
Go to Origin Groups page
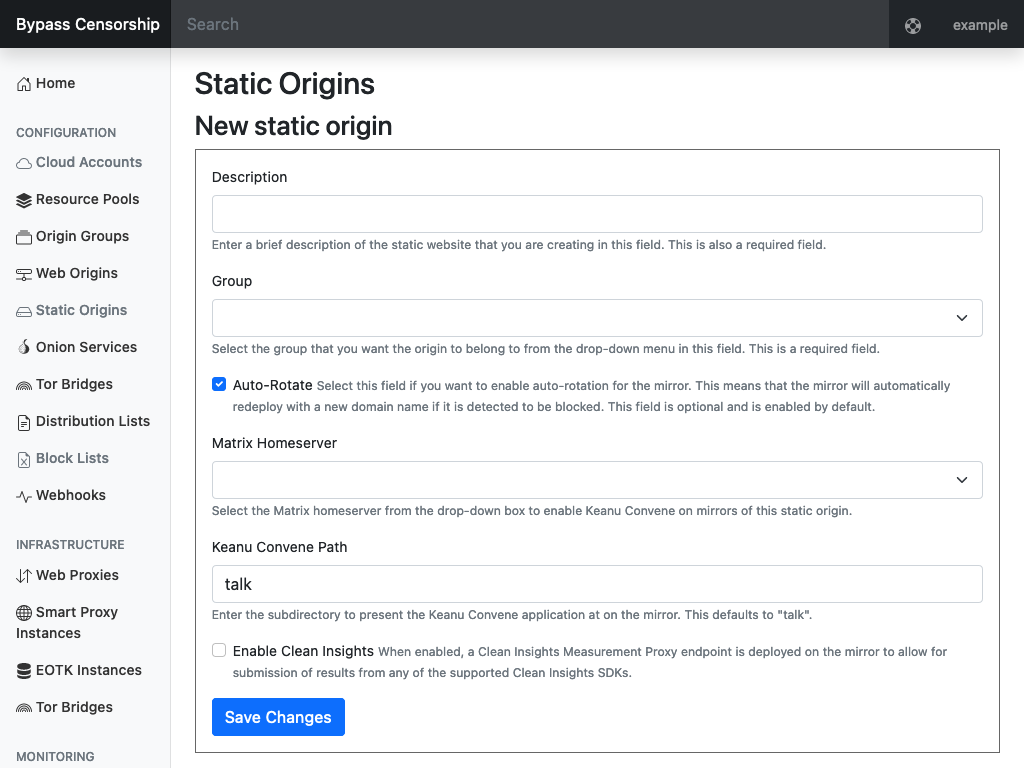(x=82, y=237)
